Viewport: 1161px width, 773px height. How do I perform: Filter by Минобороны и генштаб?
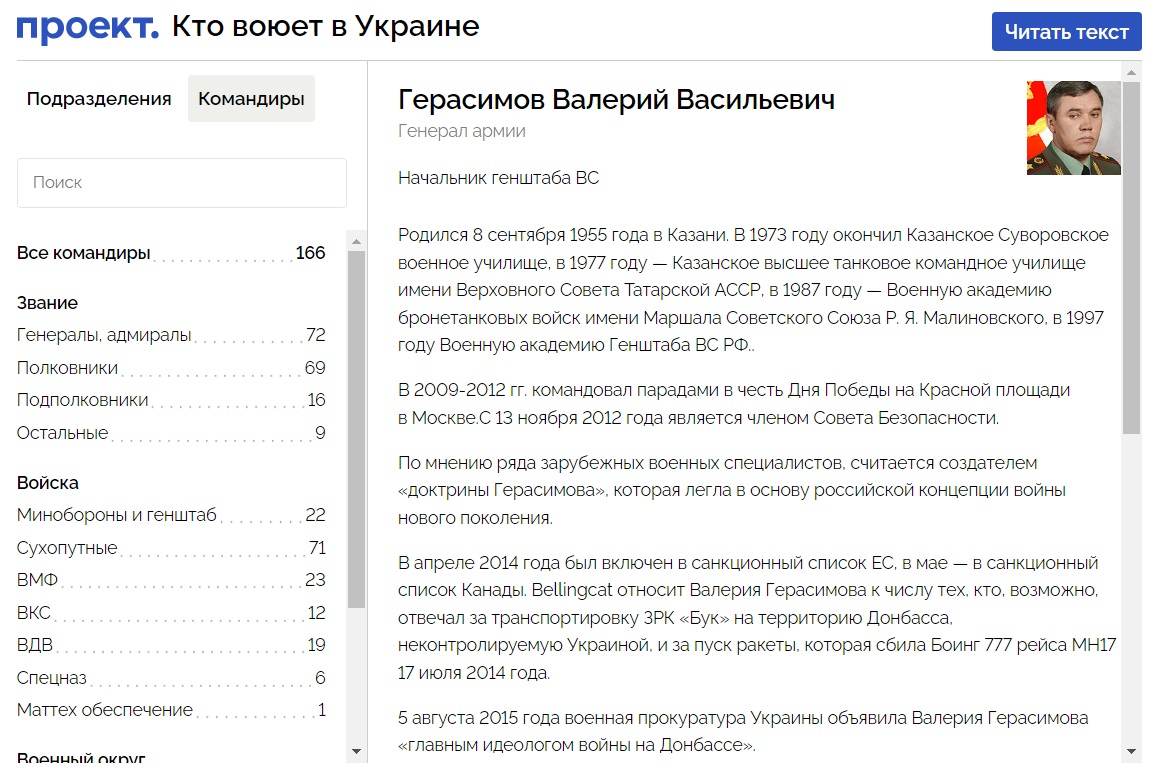tap(106, 515)
